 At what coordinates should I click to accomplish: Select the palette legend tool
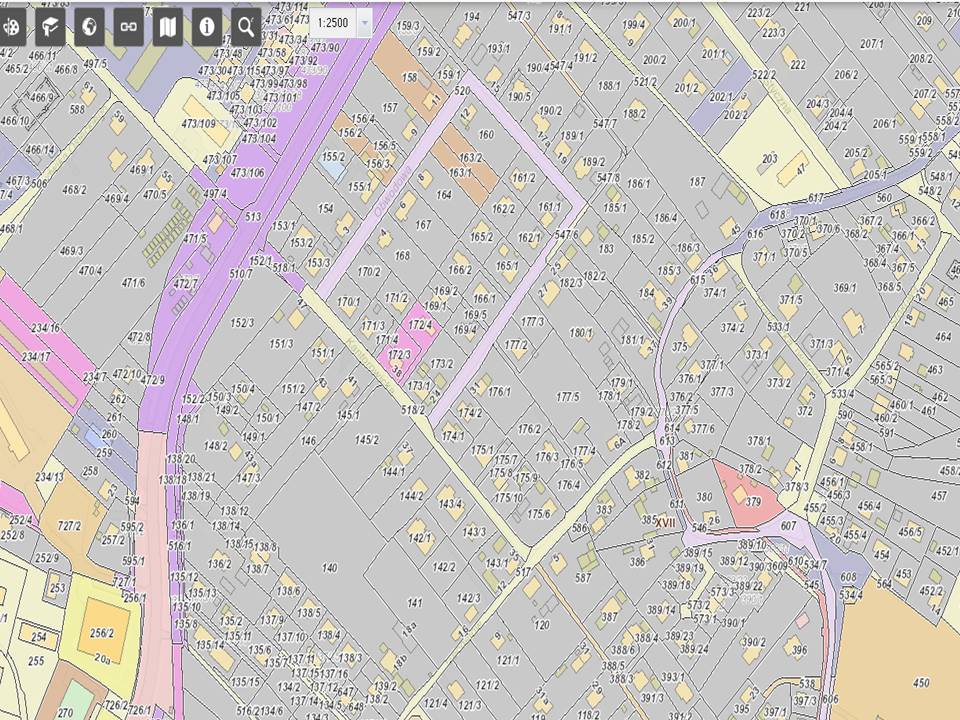12,28
